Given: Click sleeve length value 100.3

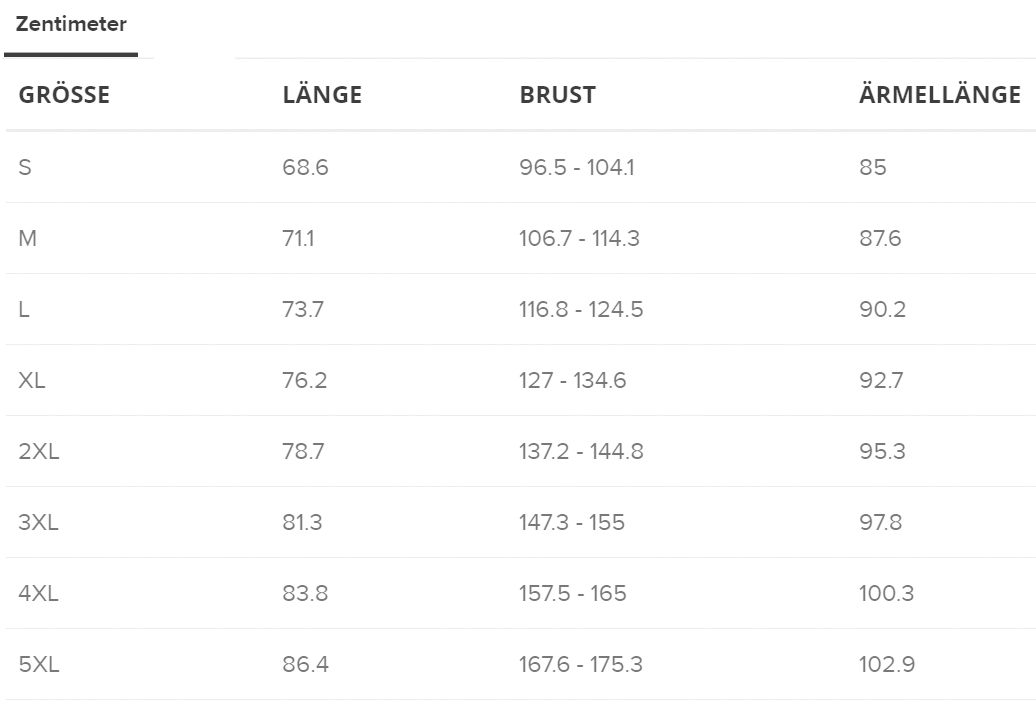Looking at the screenshot, I should [x=887, y=593].
